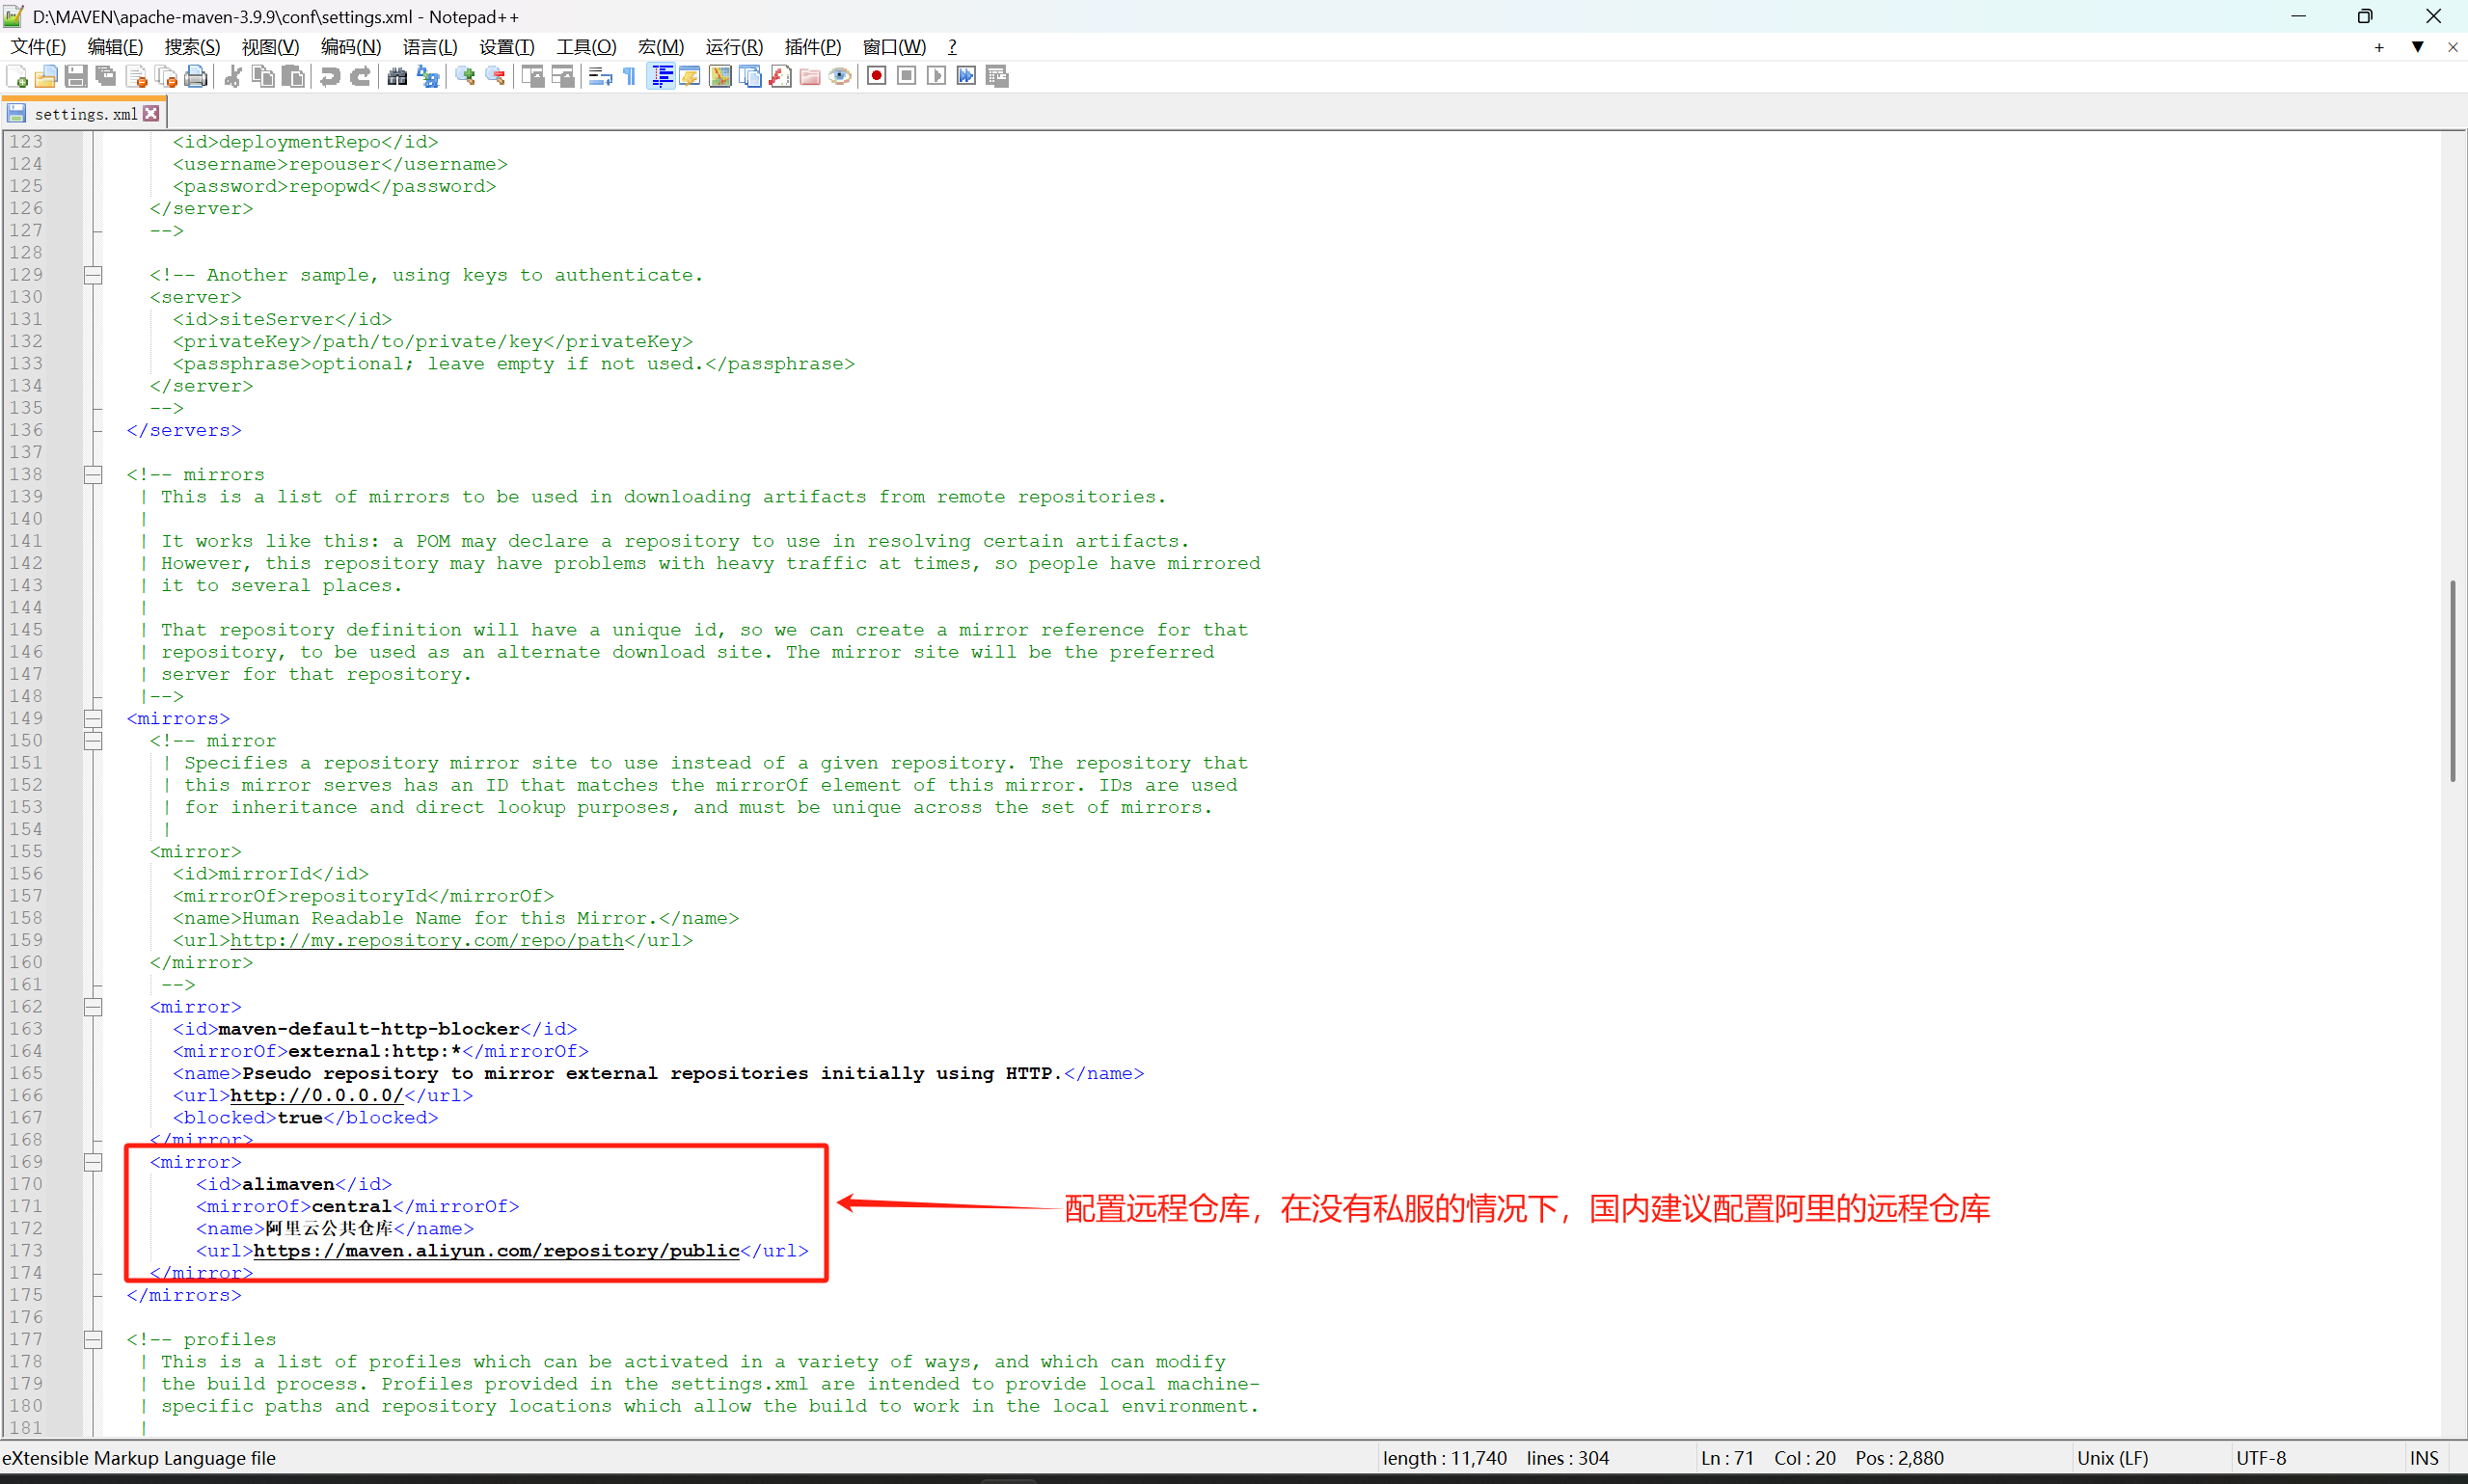Image resolution: width=2468 pixels, height=1484 pixels.
Task: Collapse the mirrors fold at line 149
Action: point(93,718)
